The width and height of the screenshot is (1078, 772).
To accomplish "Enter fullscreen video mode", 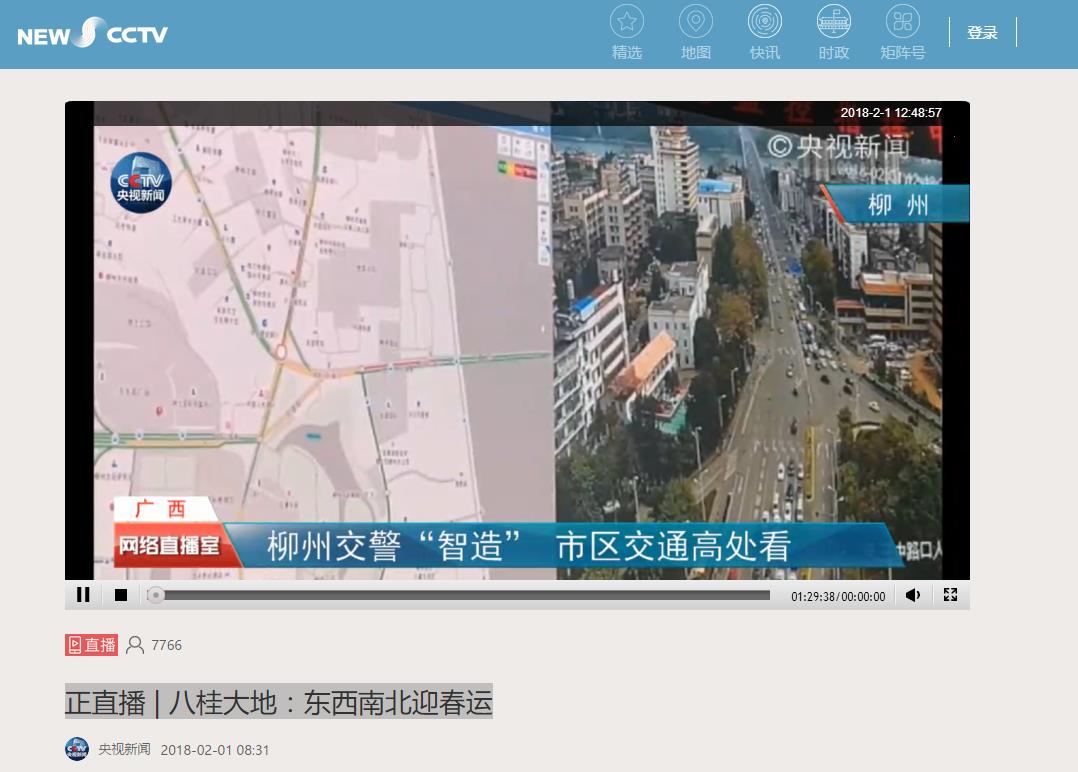I will pos(951,595).
